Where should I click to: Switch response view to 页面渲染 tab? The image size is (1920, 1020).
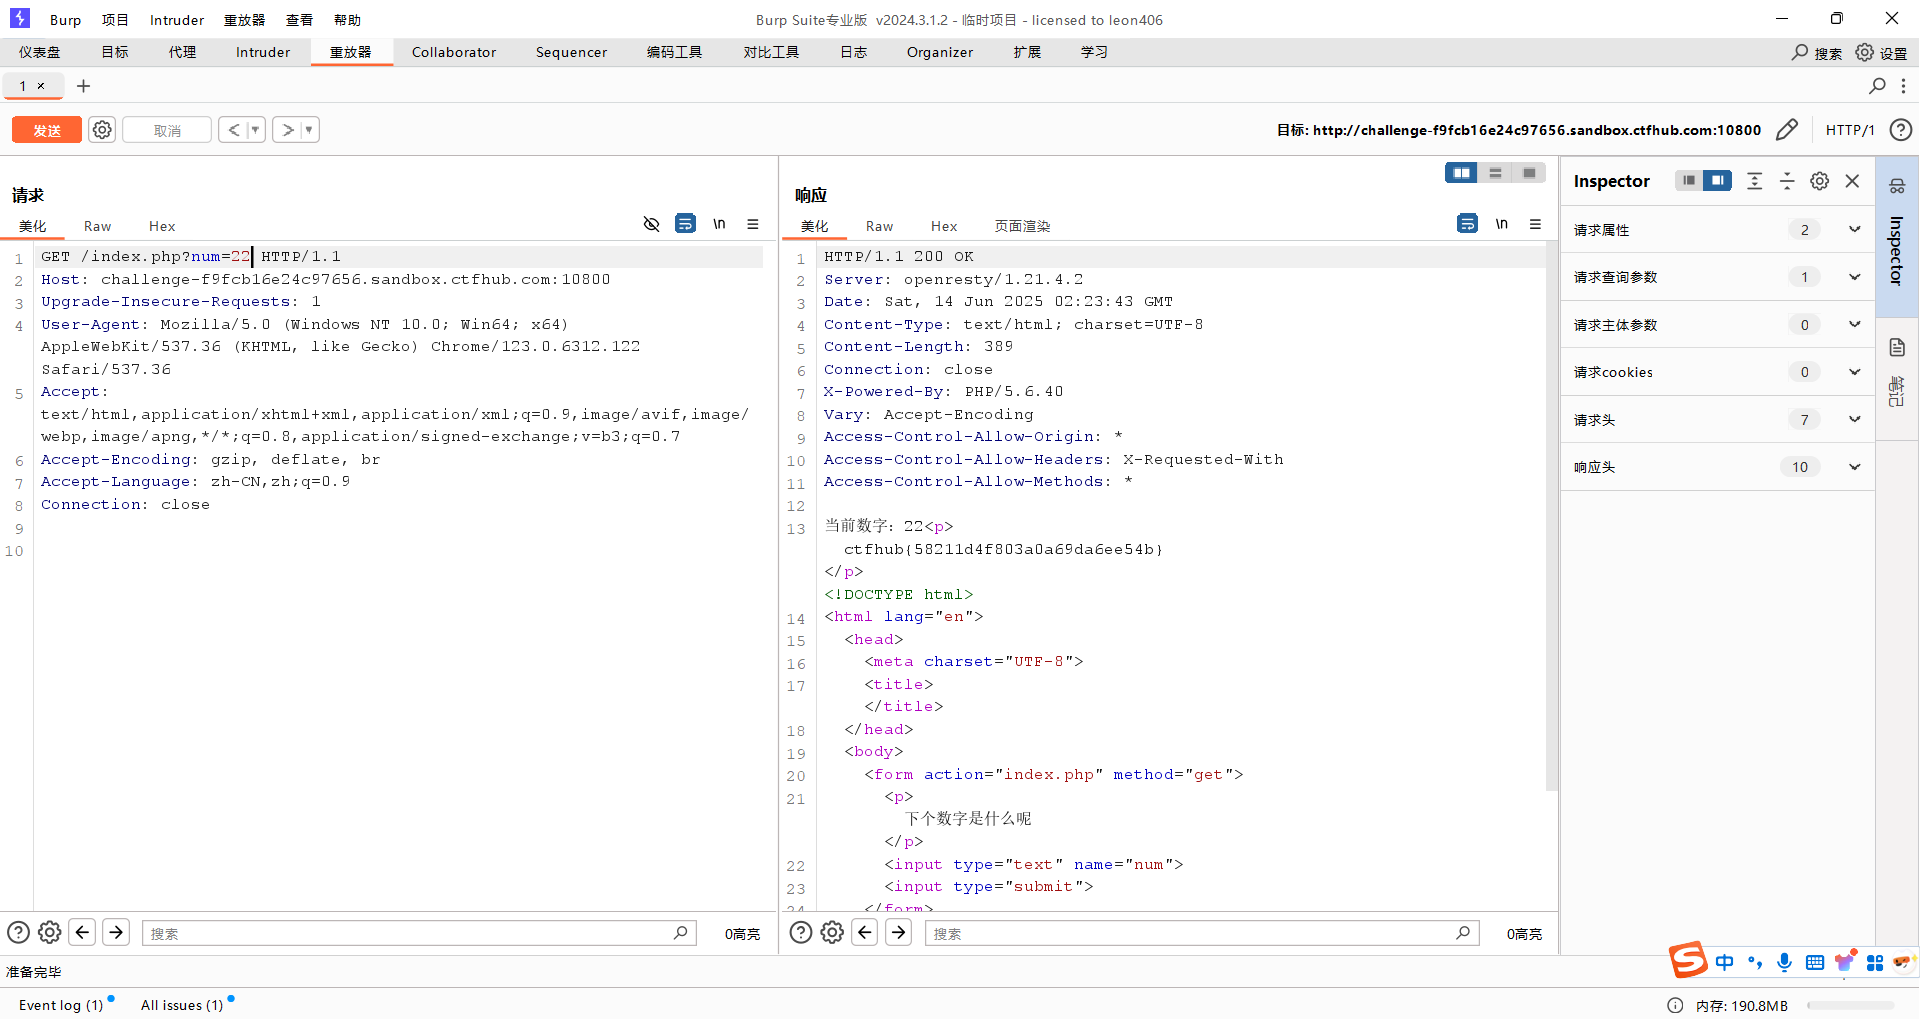pyautogui.click(x=1021, y=227)
